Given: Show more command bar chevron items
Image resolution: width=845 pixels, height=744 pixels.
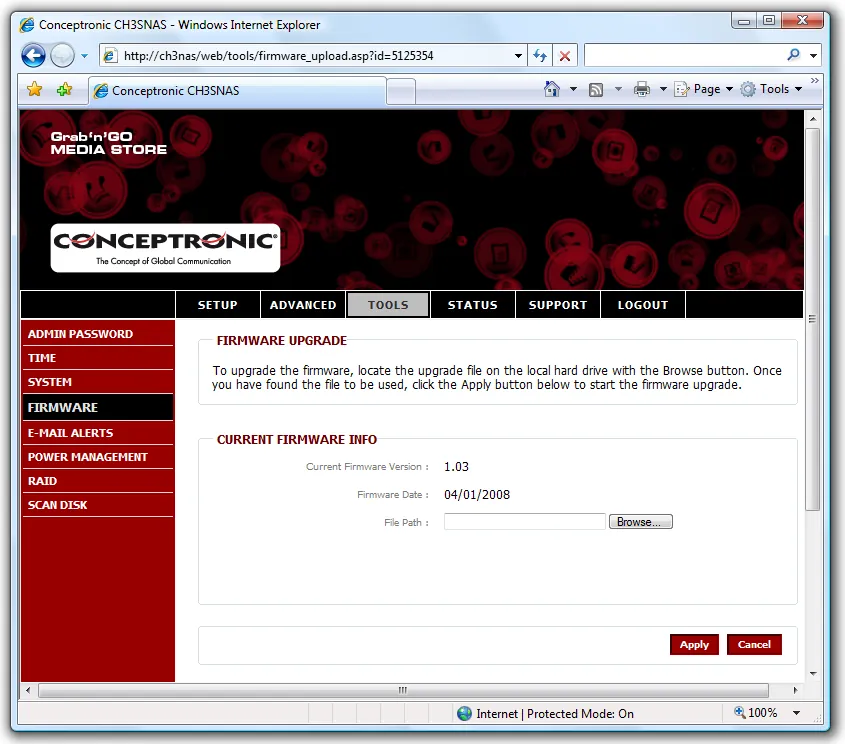Looking at the screenshot, I should click(815, 80).
